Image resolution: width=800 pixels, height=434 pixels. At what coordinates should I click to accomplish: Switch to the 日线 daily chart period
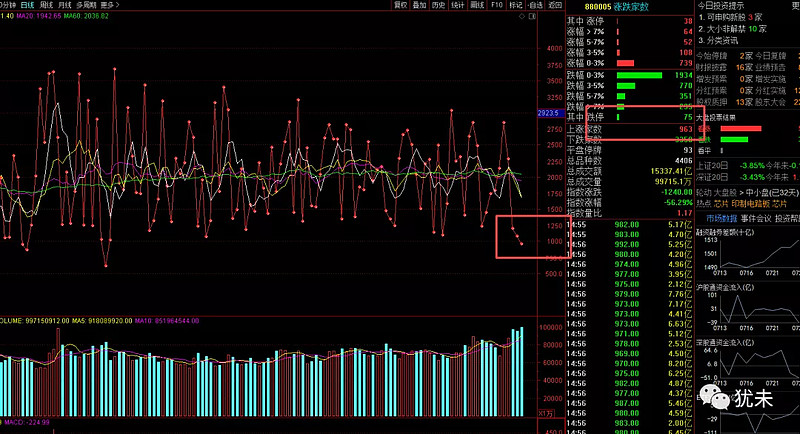point(27,5)
